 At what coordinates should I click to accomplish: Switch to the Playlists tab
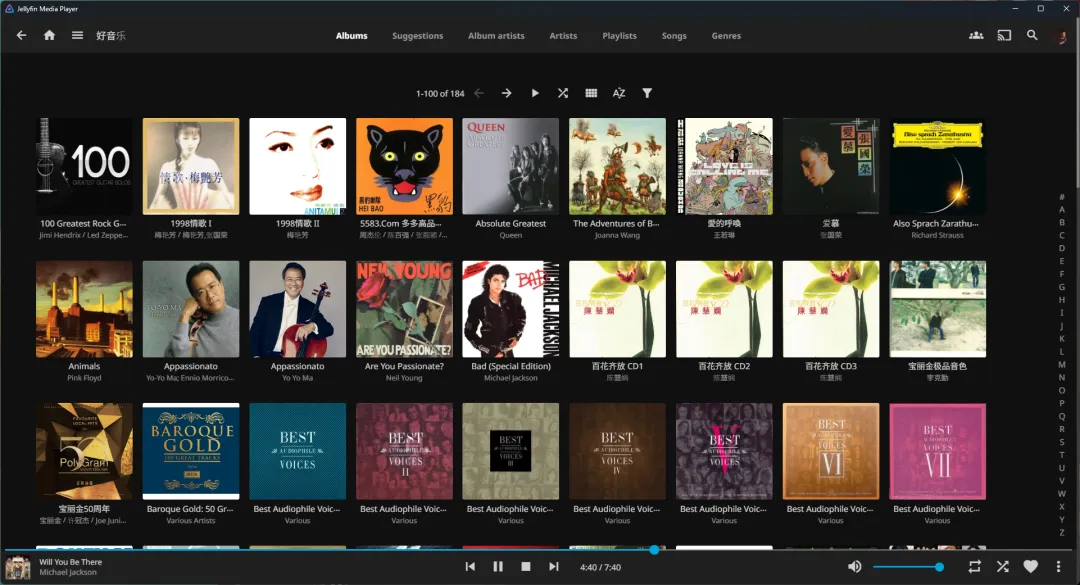[619, 36]
